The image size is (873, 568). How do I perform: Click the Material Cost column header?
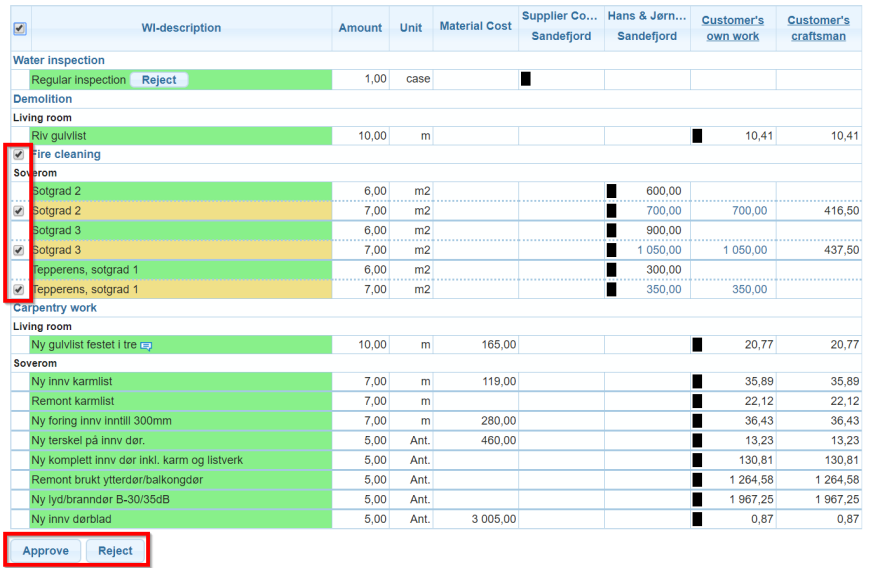click(x=475, y=26)
